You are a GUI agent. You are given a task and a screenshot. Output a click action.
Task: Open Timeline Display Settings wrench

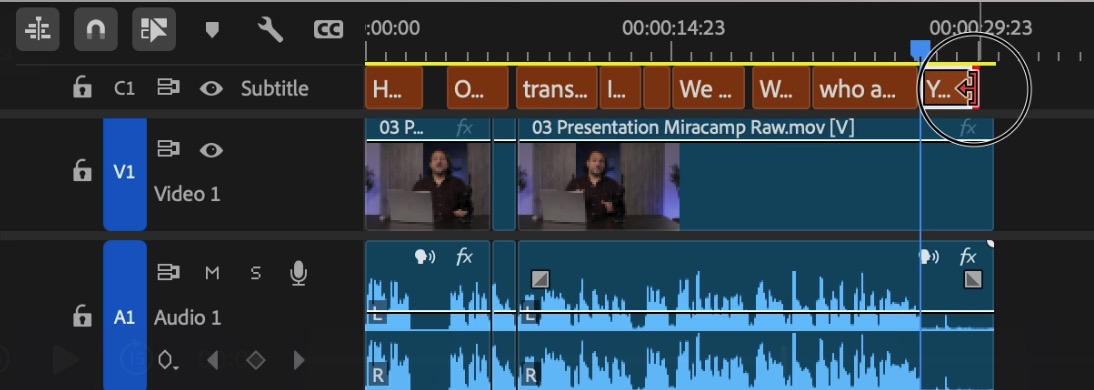click(x=270, y=30)
